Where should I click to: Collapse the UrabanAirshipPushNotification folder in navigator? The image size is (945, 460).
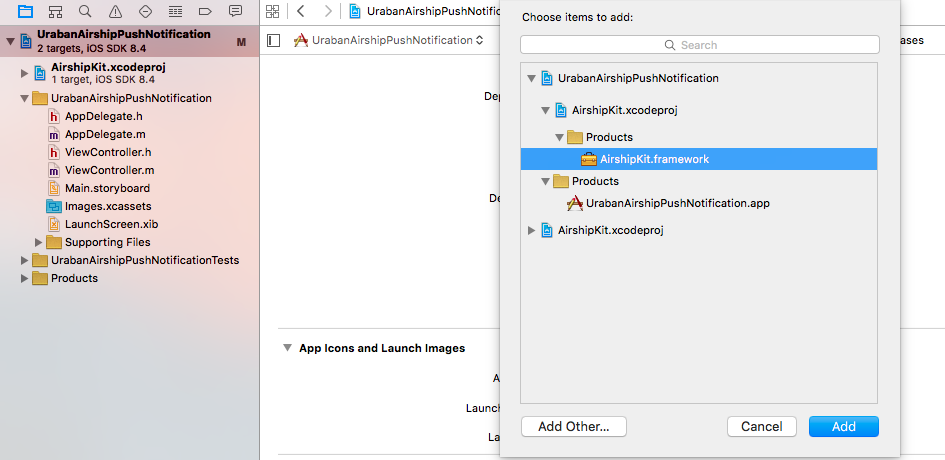(x=24, y=98)
